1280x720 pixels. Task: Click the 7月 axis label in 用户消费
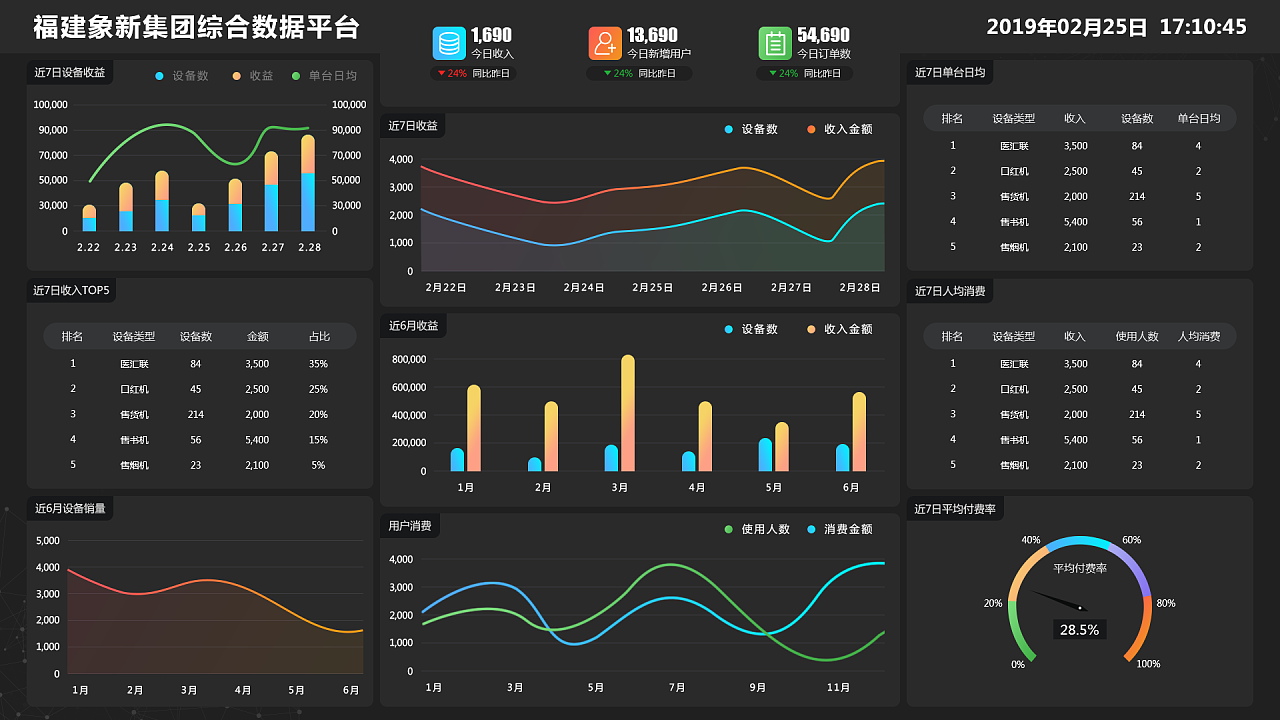click(x=677, y=688)
